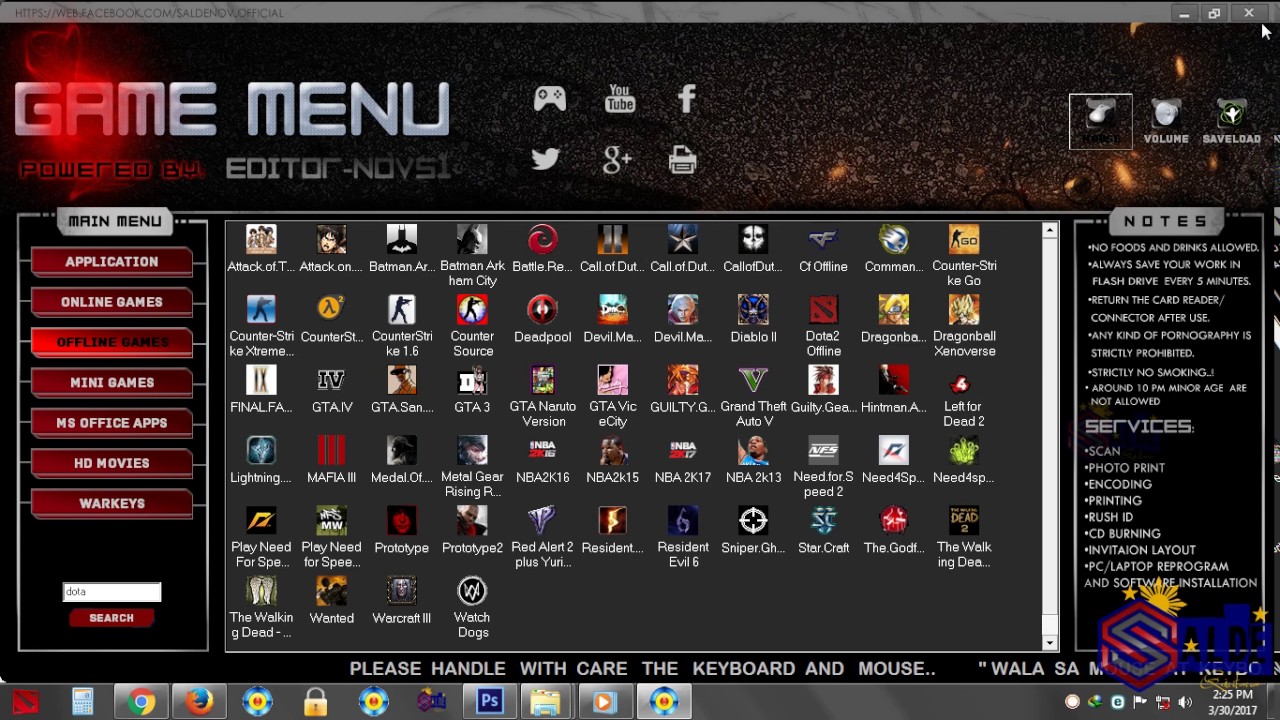Open the Google Plus icon

617,160
